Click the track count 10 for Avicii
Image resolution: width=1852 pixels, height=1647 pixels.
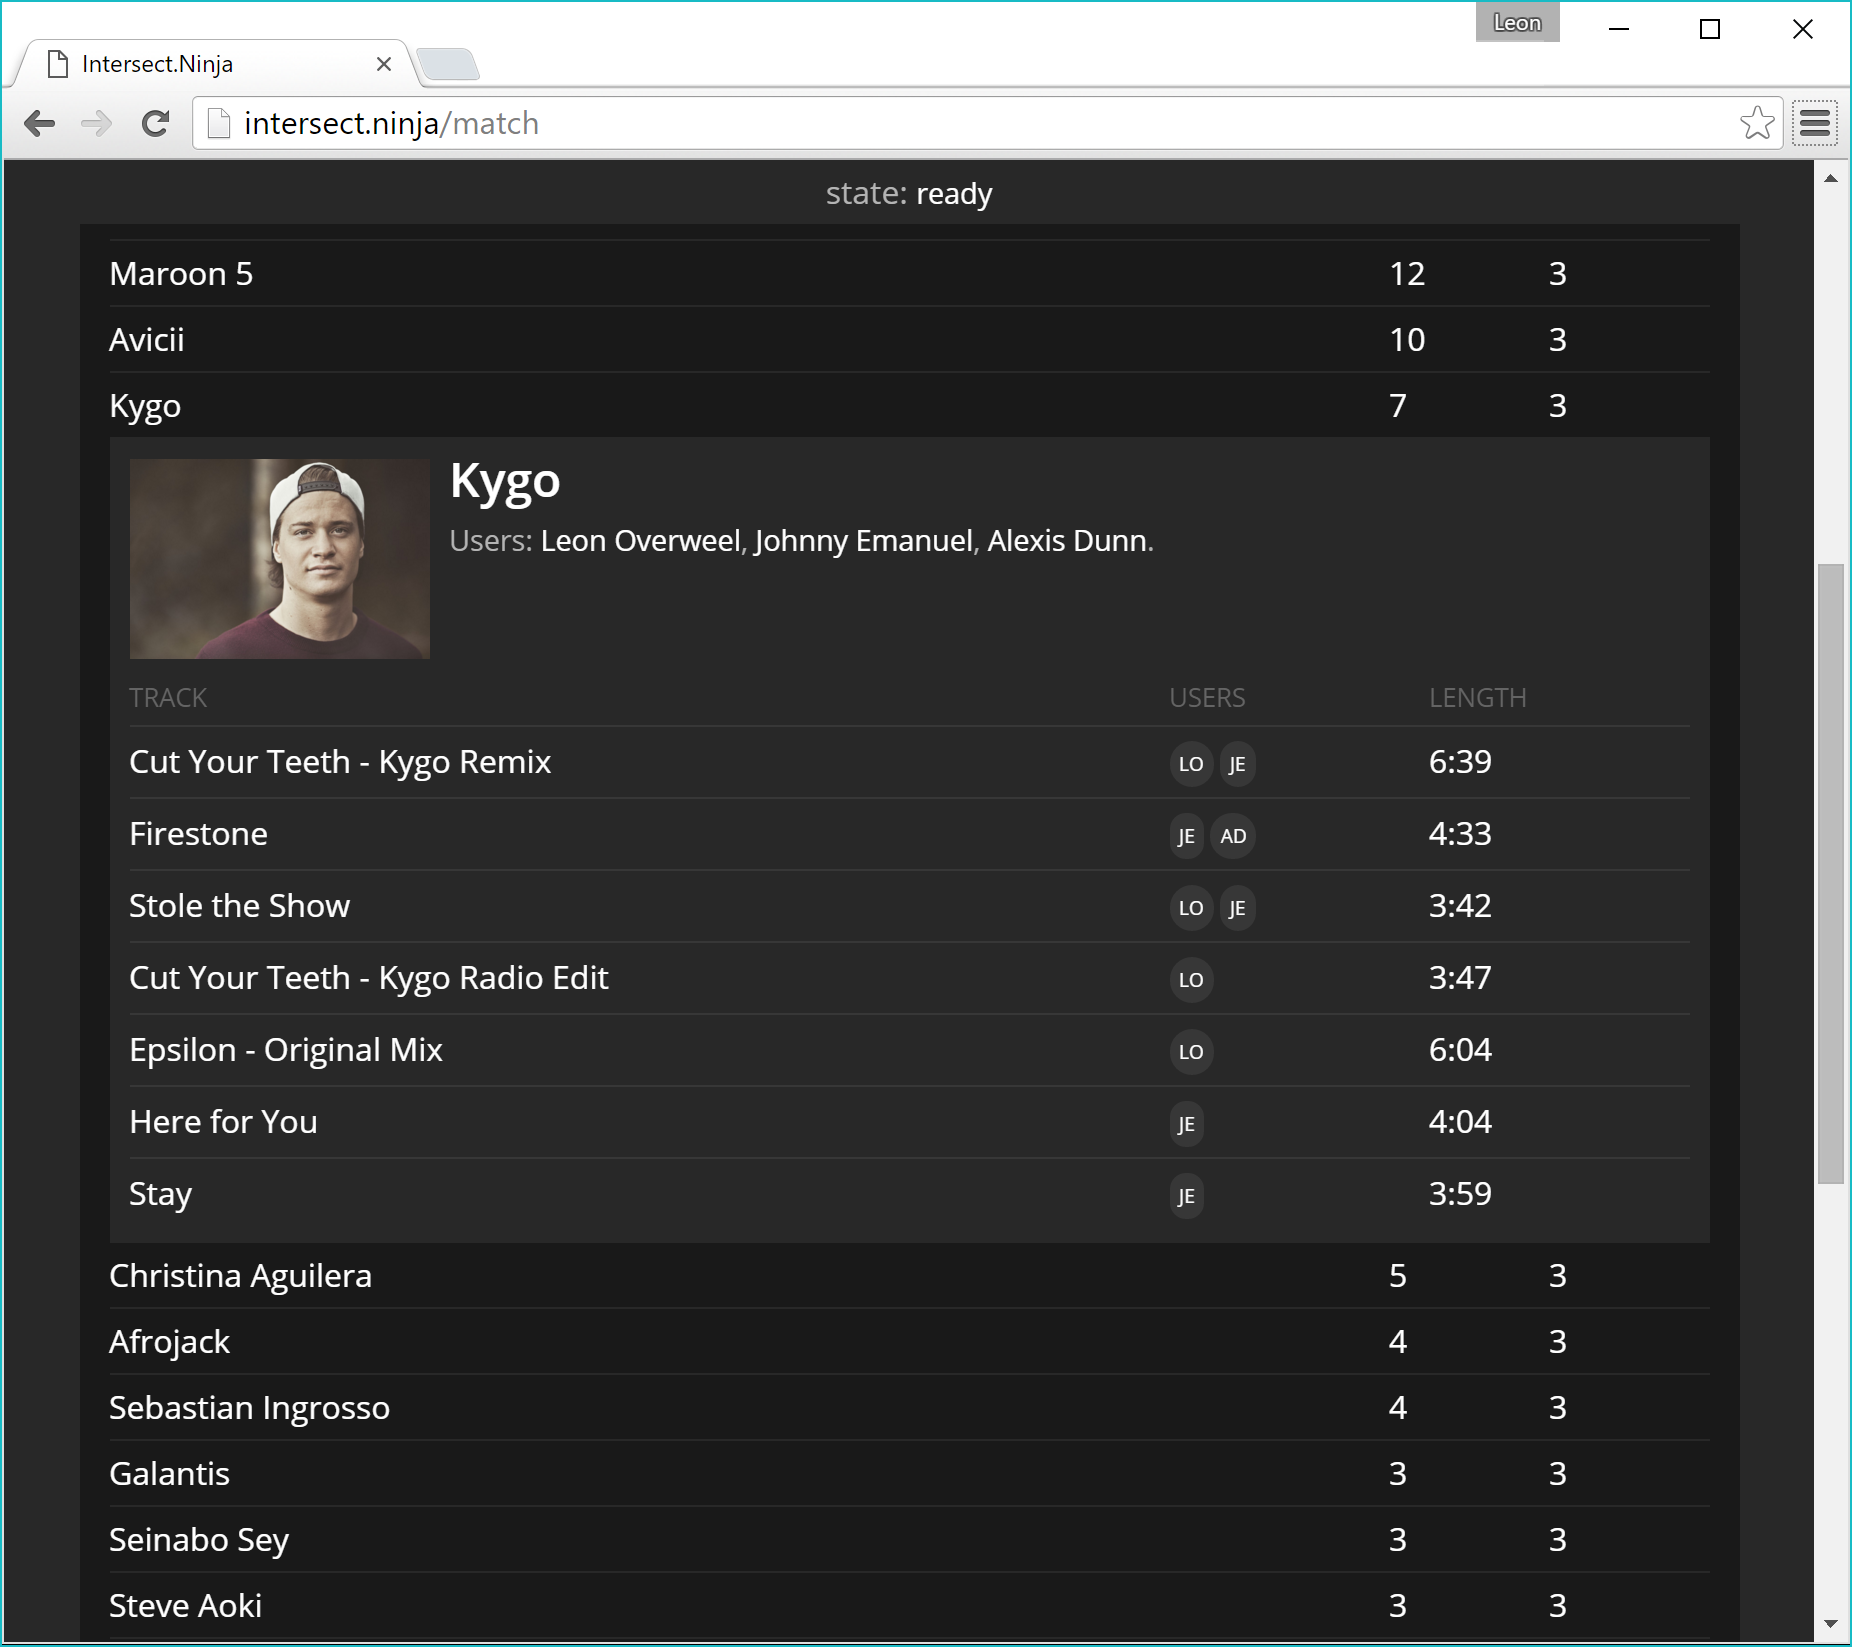[1407, 340]
